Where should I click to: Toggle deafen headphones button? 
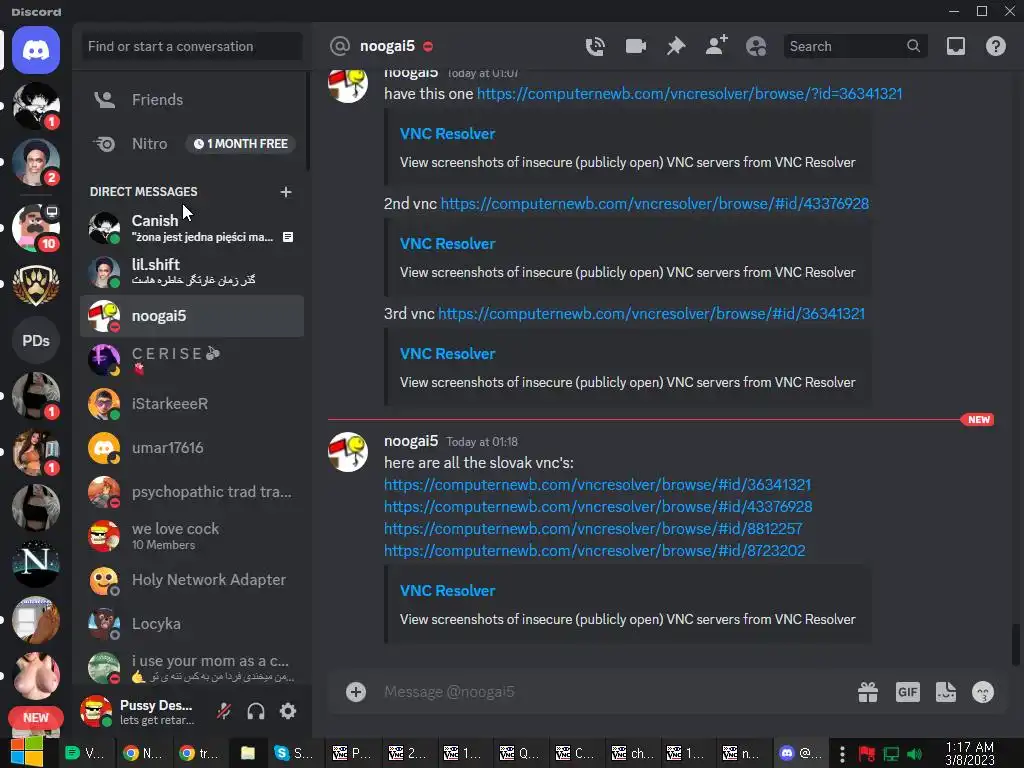tap(256, 711)
